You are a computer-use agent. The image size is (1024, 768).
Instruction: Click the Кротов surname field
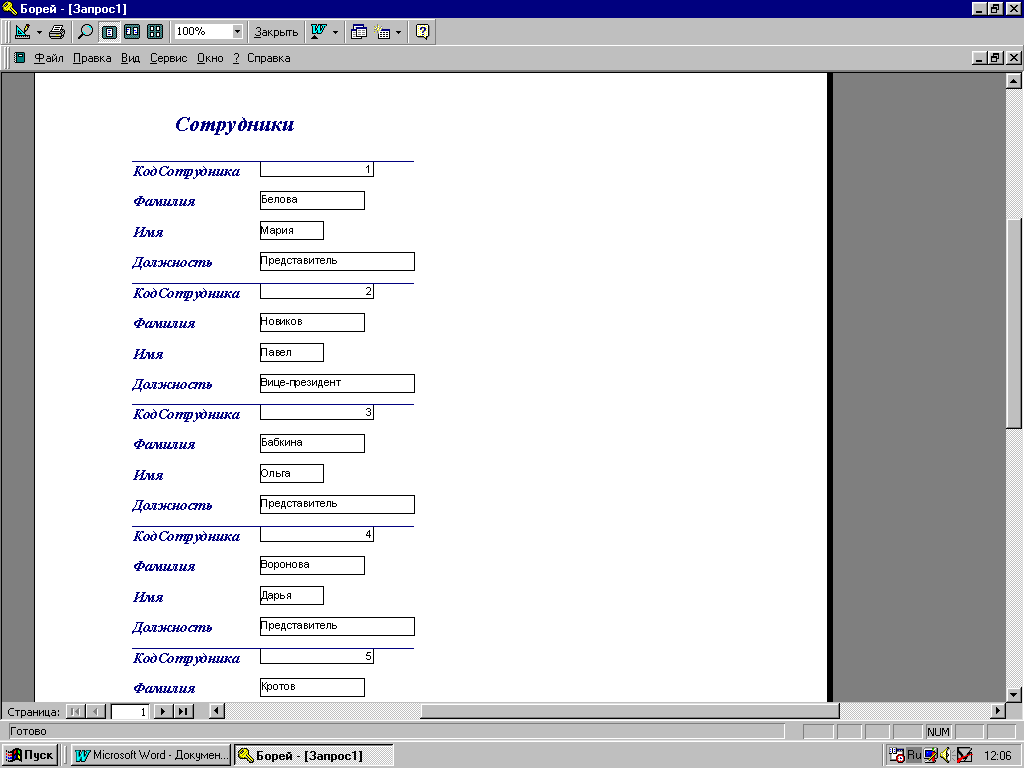point(312,687)
